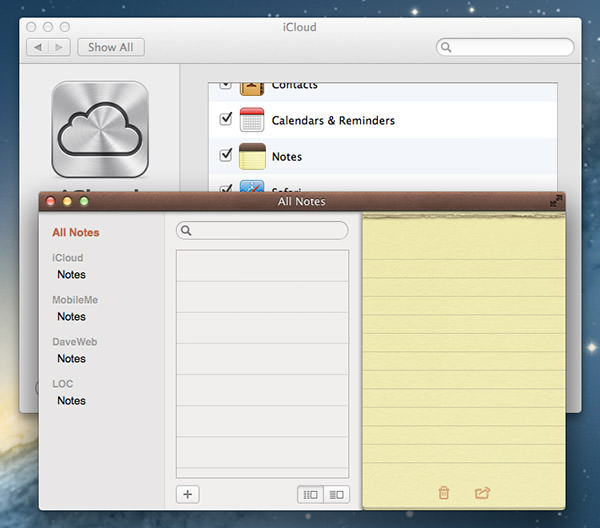Enter full screen in All Notes window
The width and height of the screenshot is (600, 528).
coord(556,201)
